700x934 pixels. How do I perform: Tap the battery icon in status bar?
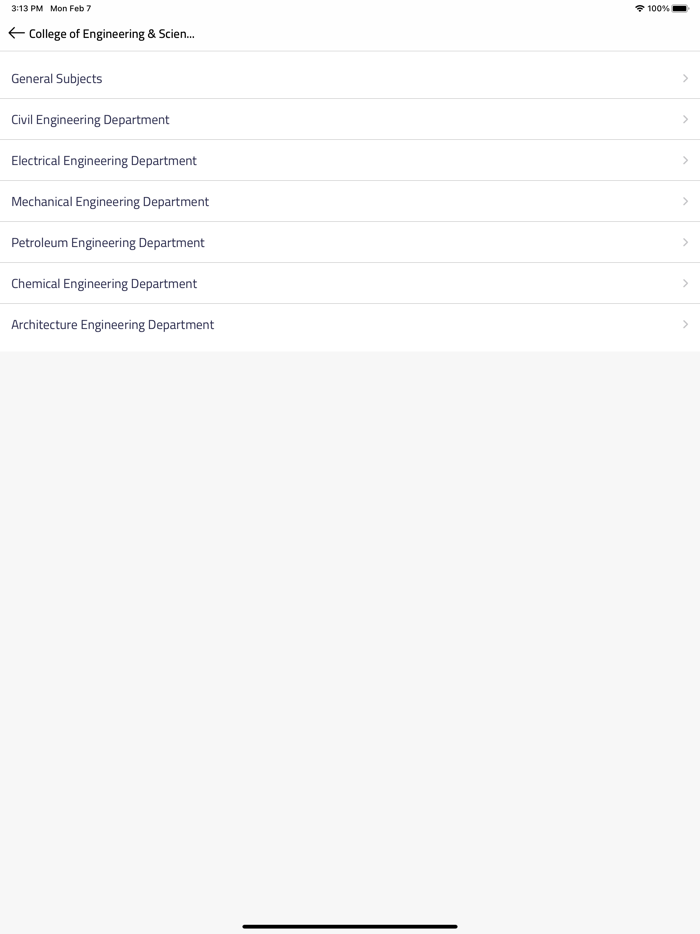point(680,9)
